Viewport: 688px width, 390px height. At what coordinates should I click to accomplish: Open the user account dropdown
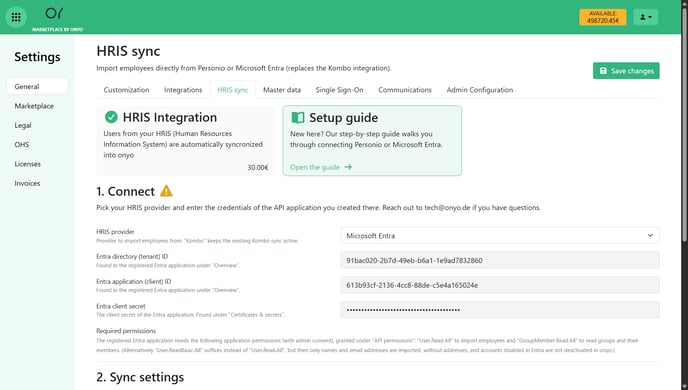(x=645, y=17)
